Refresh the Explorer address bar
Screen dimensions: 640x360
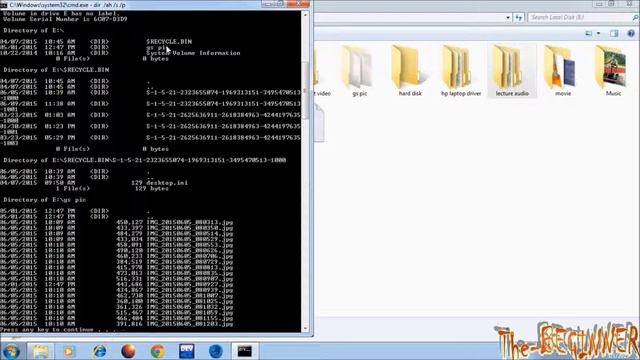pos(518,18)
